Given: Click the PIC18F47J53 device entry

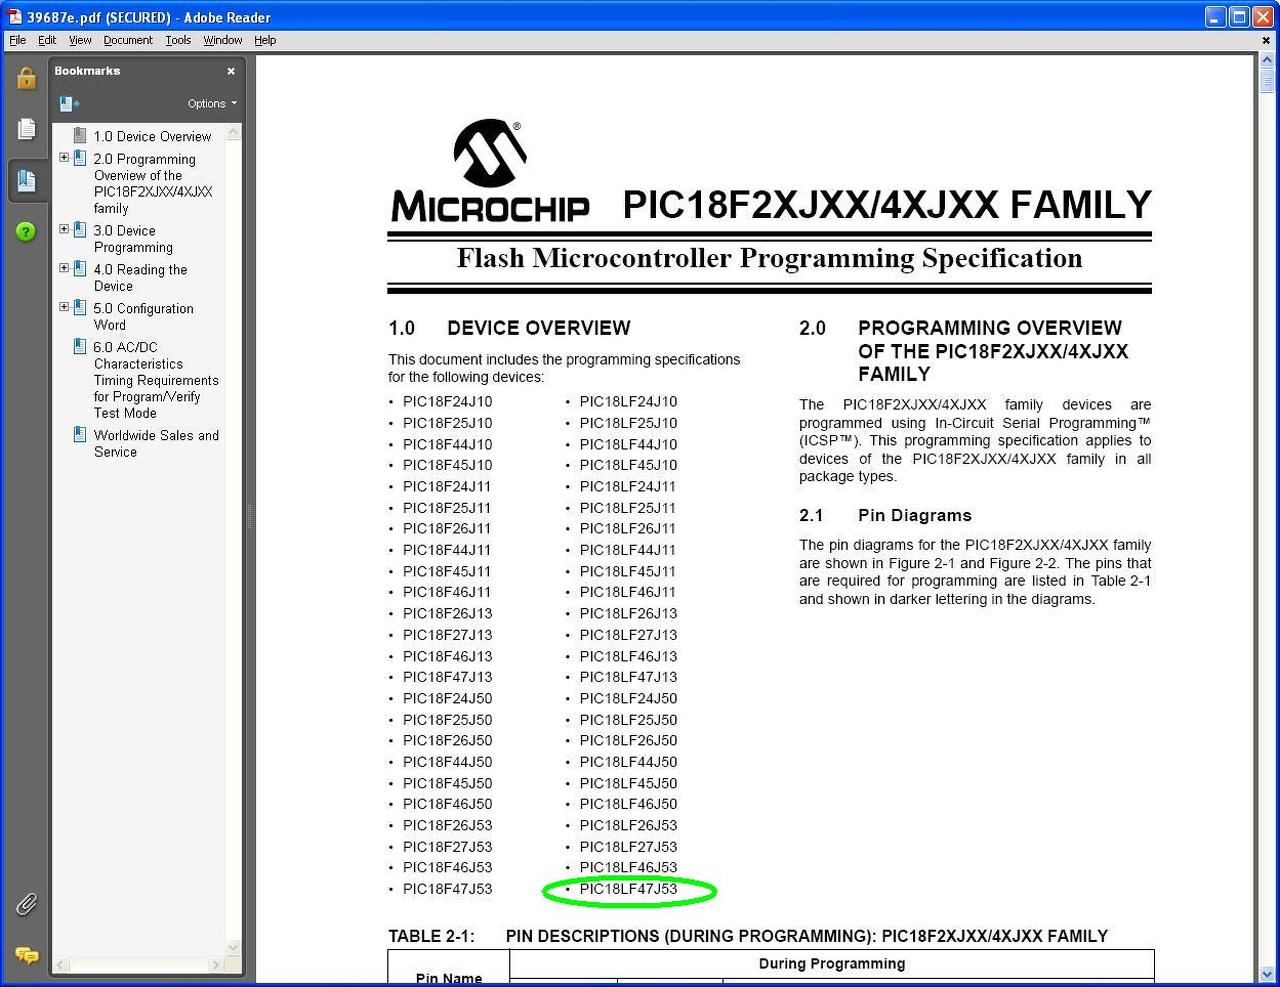Looking at the screenshot, I should [447, 889].
